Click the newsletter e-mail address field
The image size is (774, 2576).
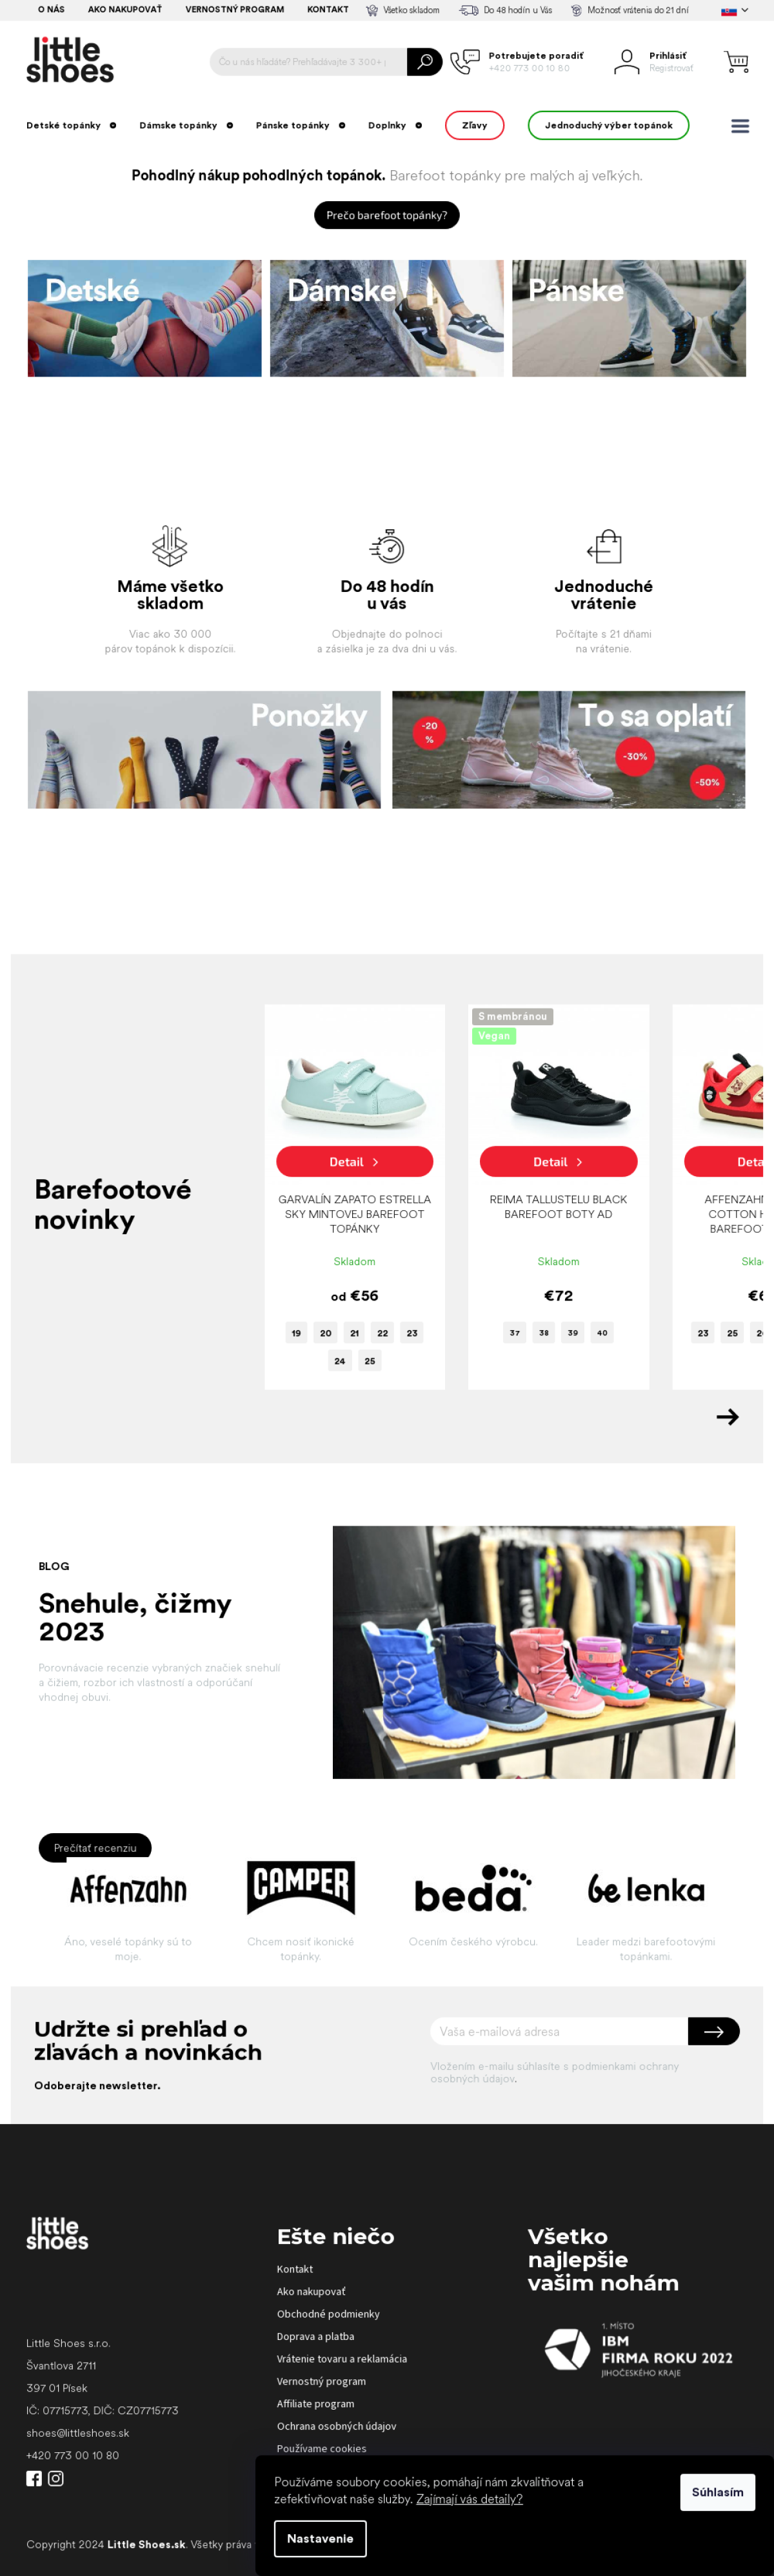pyautogui.click(x=559, y=2031)
